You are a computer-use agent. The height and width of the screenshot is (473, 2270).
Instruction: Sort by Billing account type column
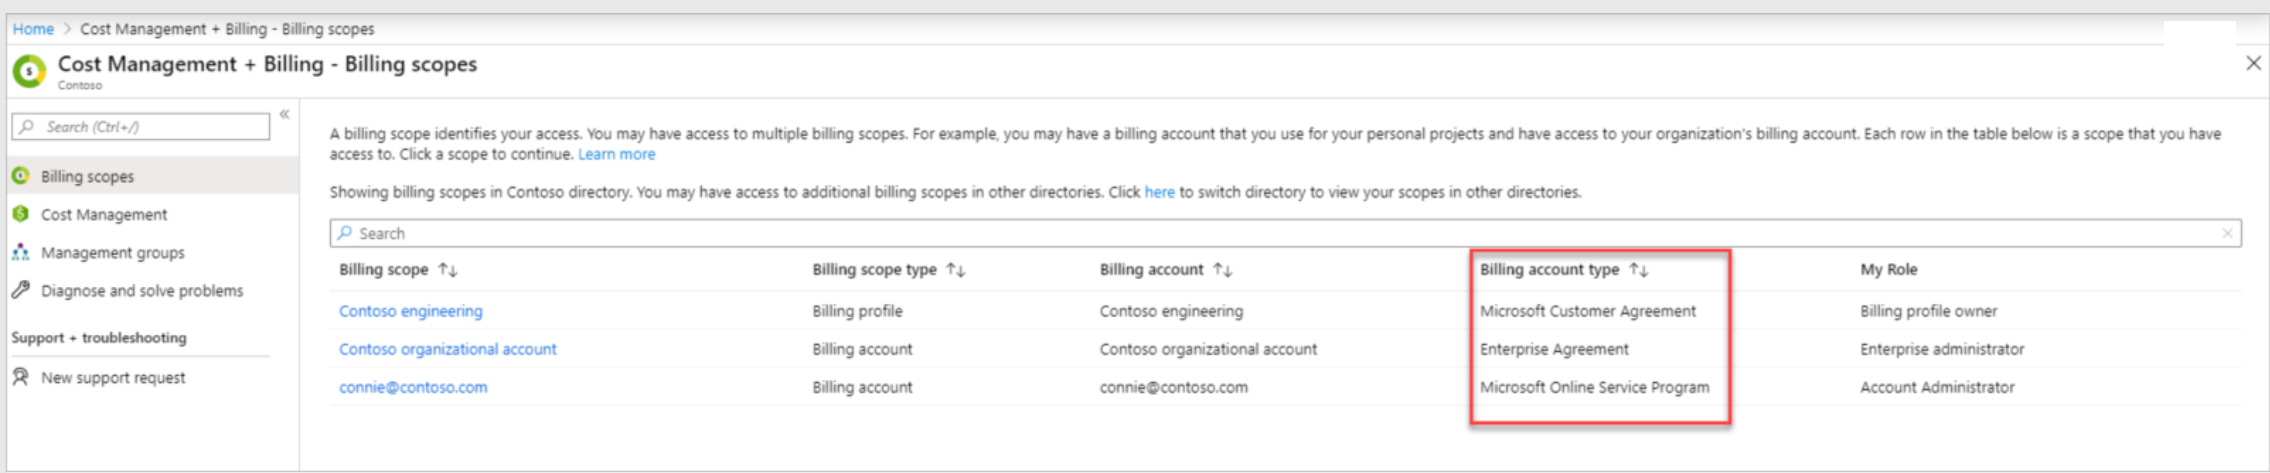[x=1638, y=270]
